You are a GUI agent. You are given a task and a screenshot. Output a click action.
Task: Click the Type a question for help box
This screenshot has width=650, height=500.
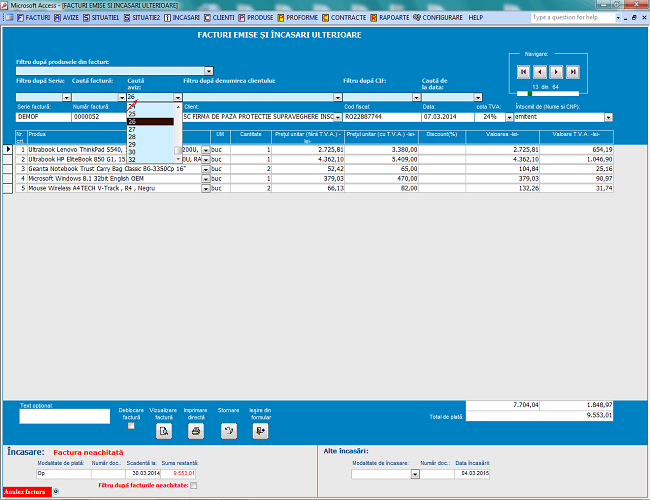click(x=573, y=17)
